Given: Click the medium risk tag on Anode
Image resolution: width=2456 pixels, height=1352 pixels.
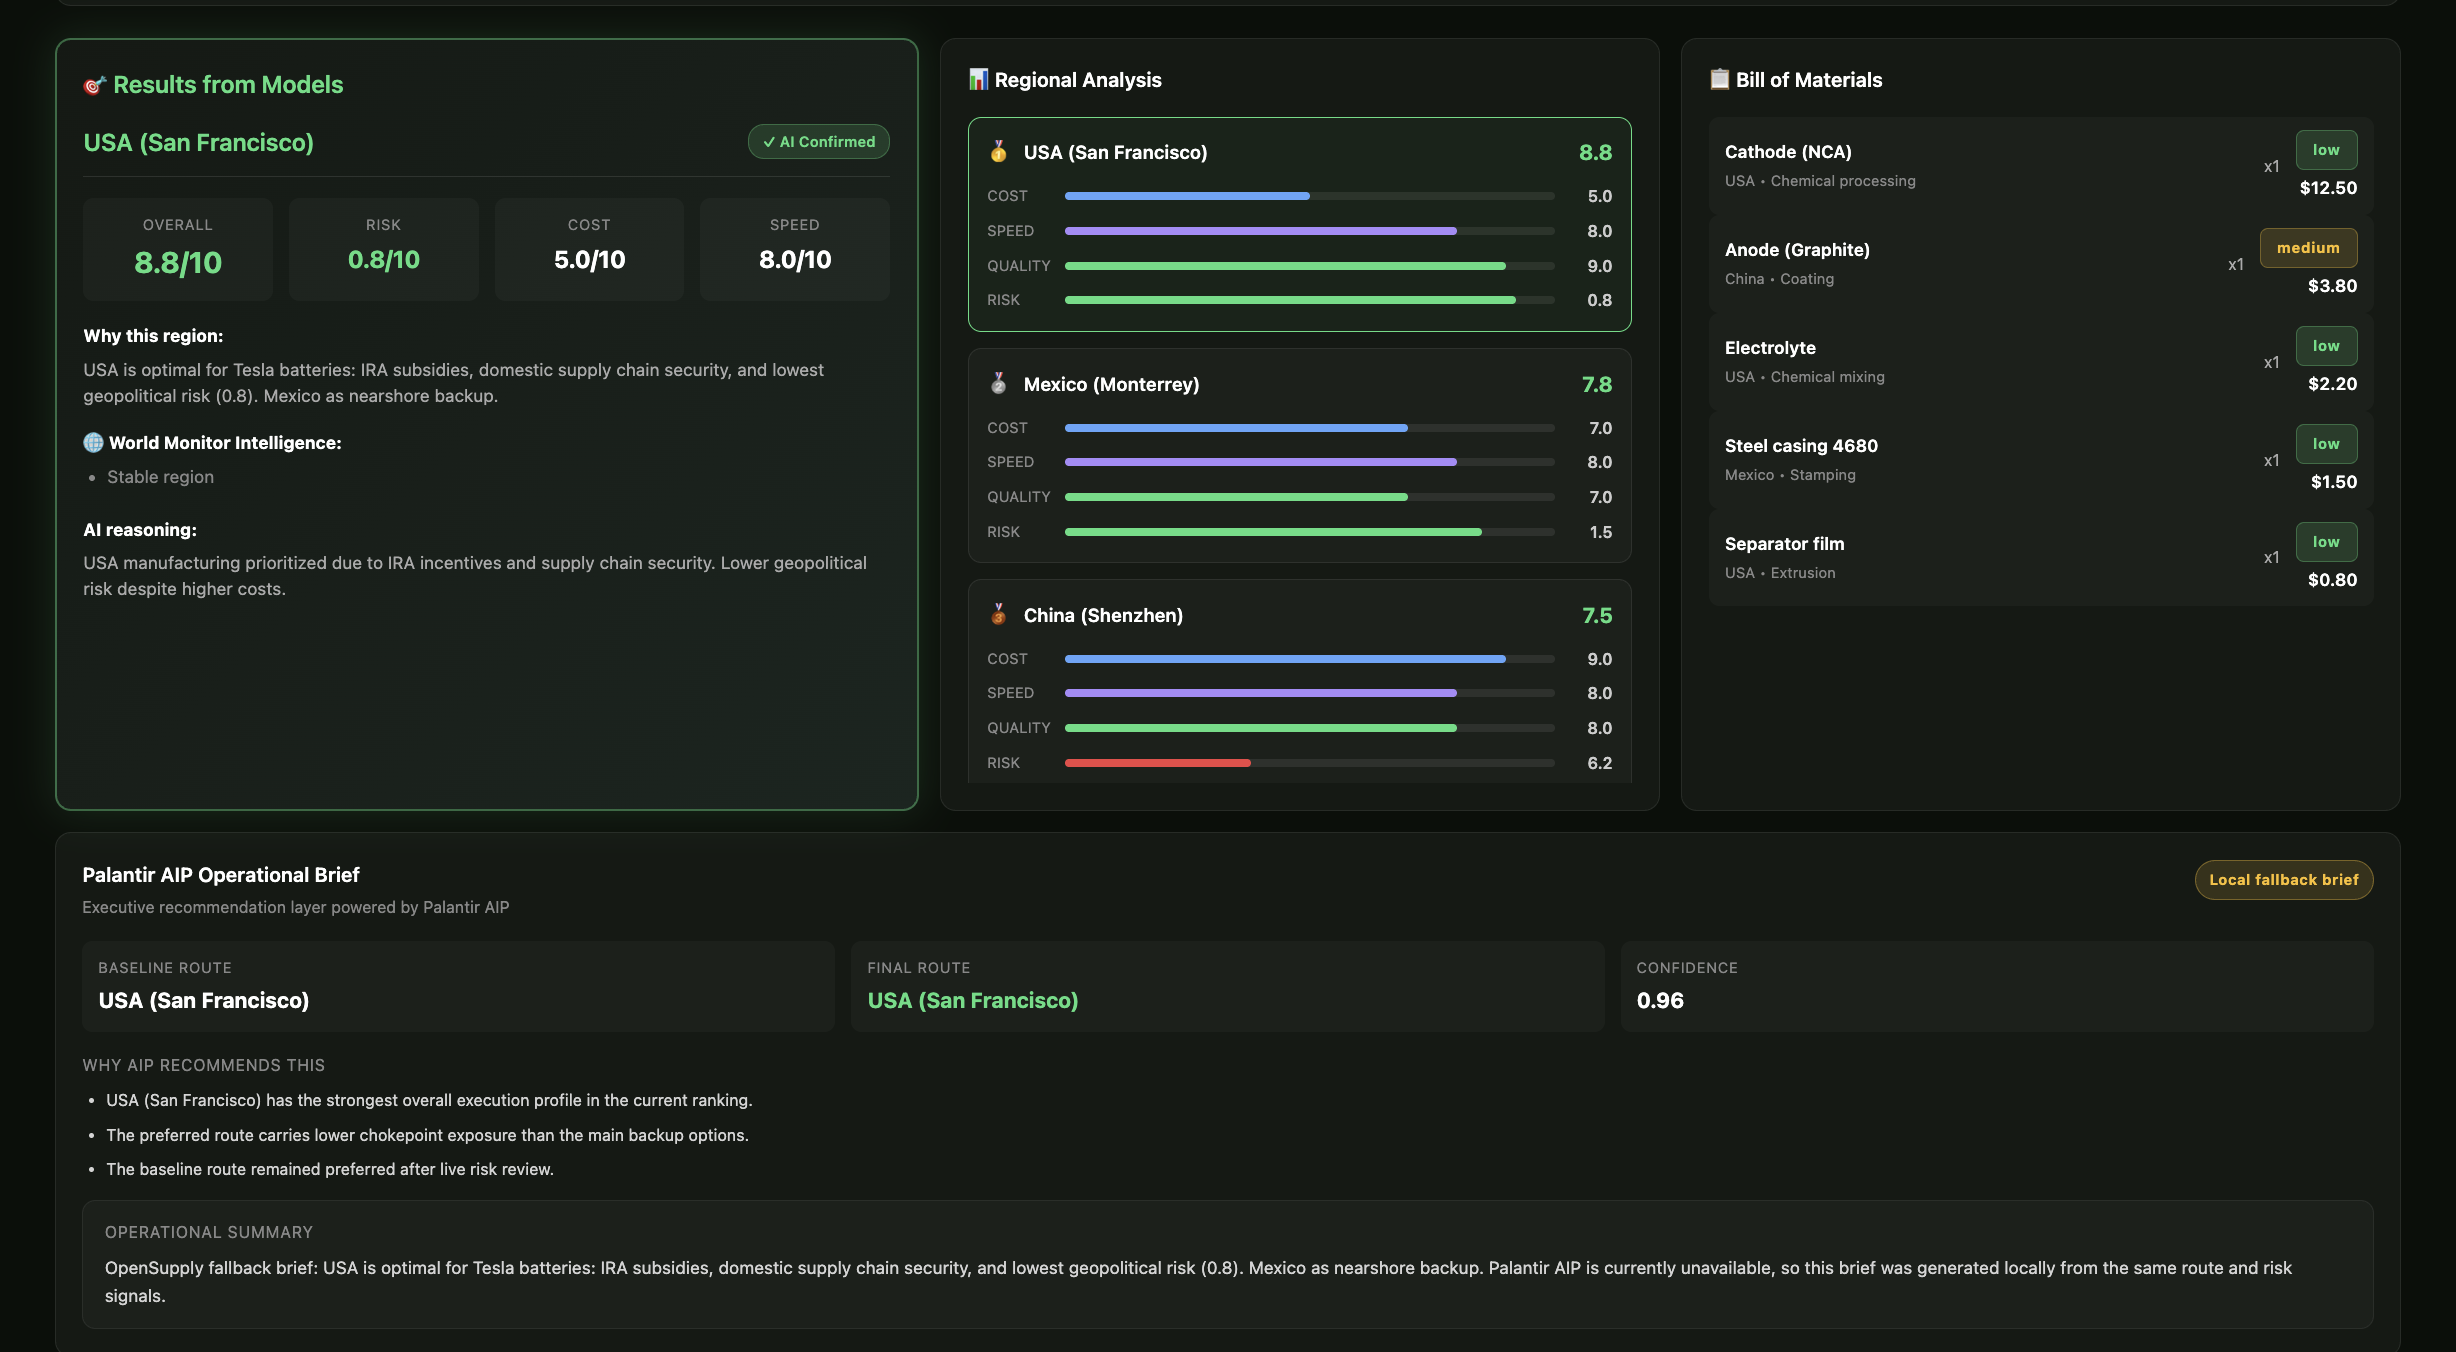Looking at the screenshot, I should click(x=2308, y=248).
